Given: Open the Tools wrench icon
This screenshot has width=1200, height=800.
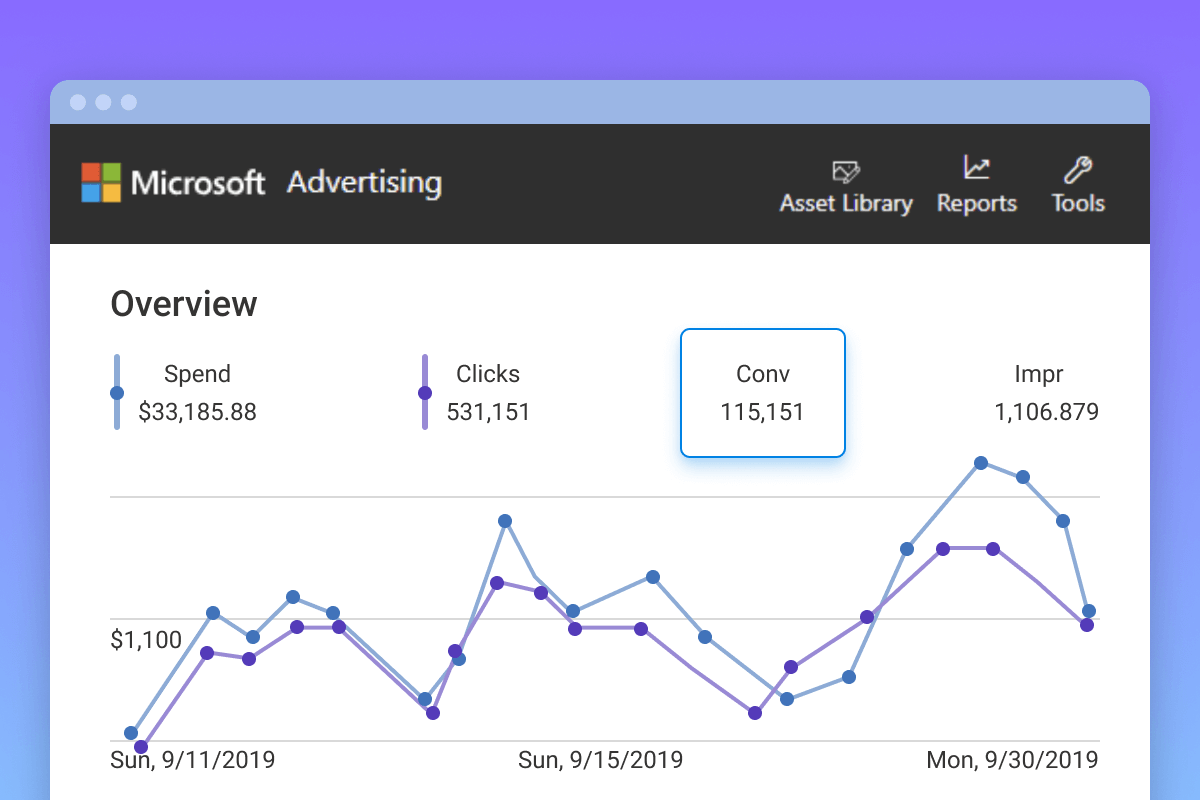Looking at the screenshot, I should (x=1077, y=168).
